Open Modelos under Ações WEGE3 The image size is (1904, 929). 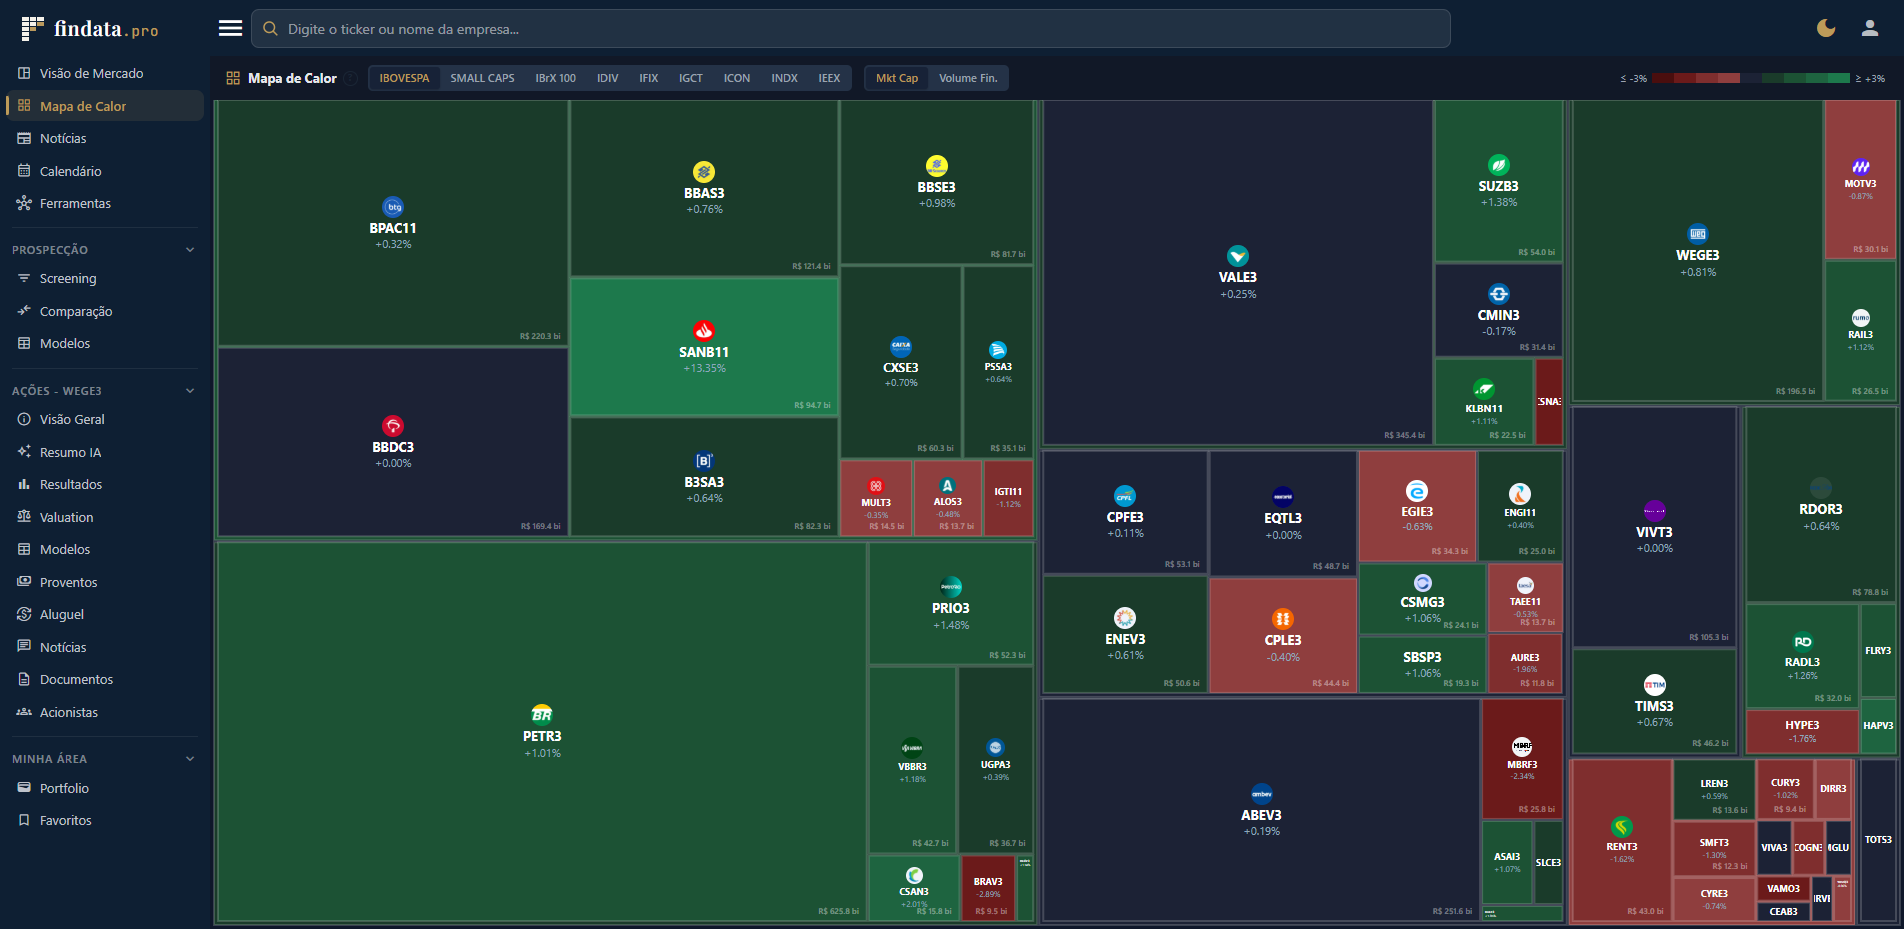click(104, 549)
